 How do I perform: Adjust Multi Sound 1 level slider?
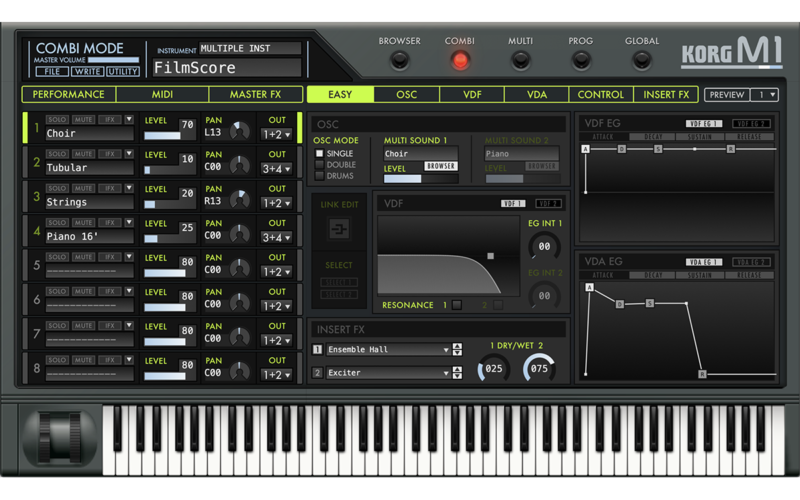click(421, 179)
